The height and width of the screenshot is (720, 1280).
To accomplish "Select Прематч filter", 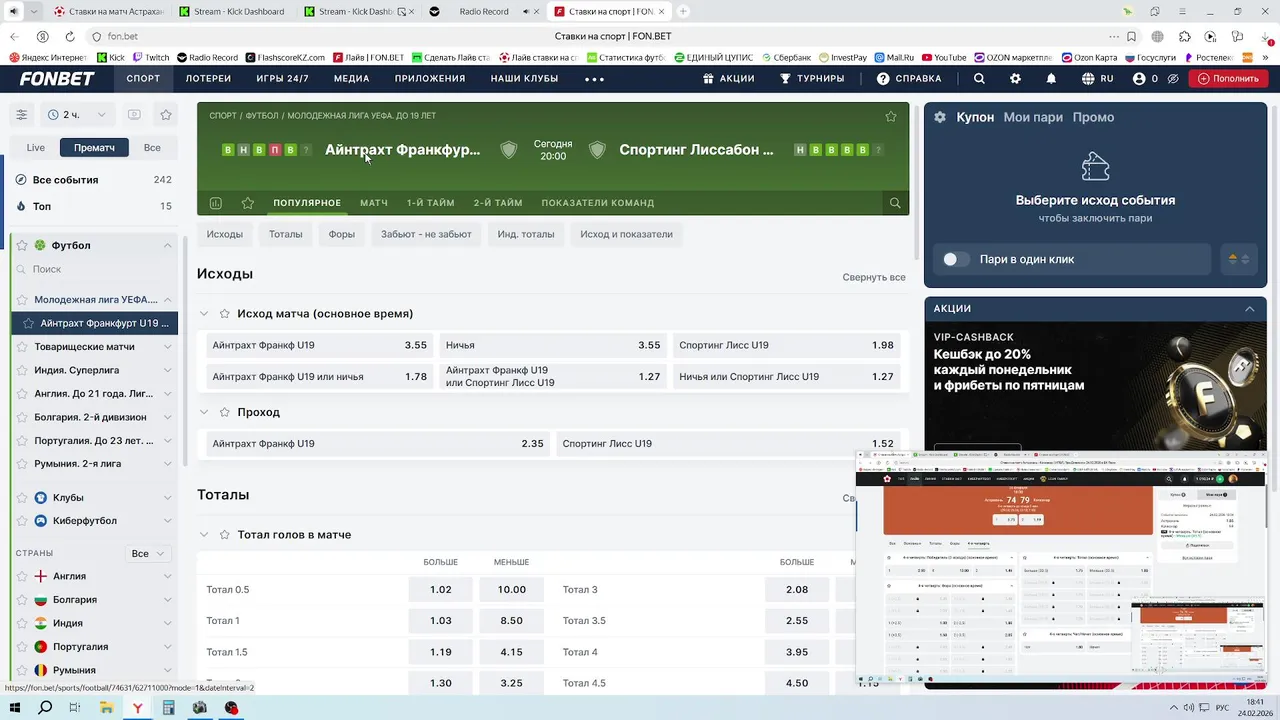I will click(x=94, y=147).
